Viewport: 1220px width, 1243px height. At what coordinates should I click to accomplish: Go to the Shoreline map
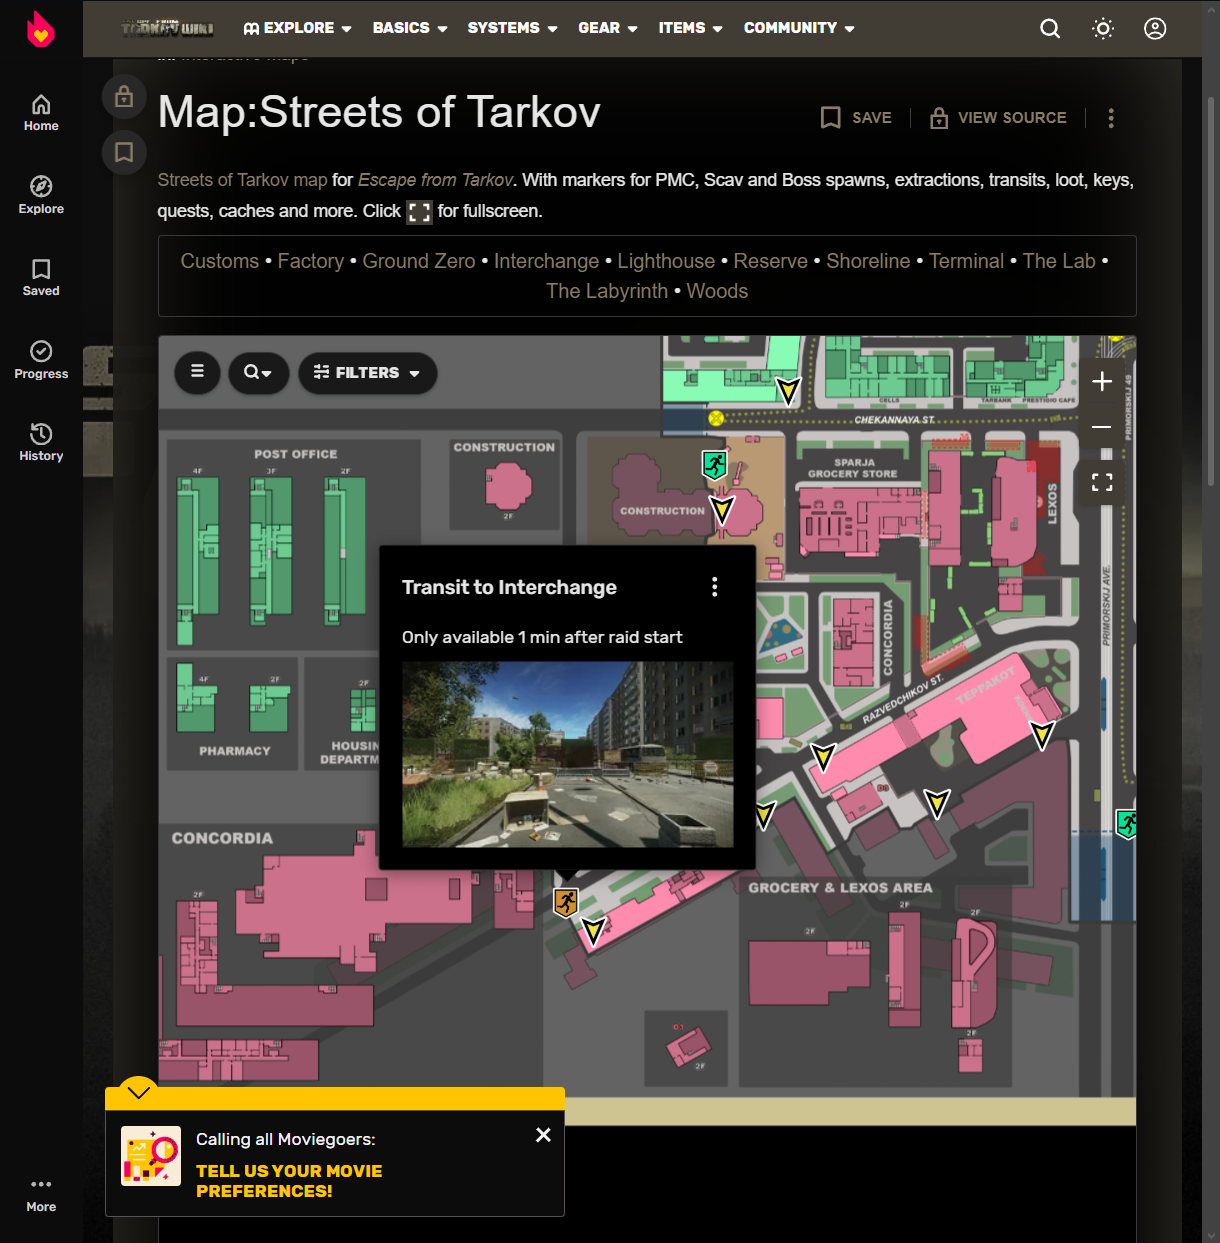(x=868, y=261)
